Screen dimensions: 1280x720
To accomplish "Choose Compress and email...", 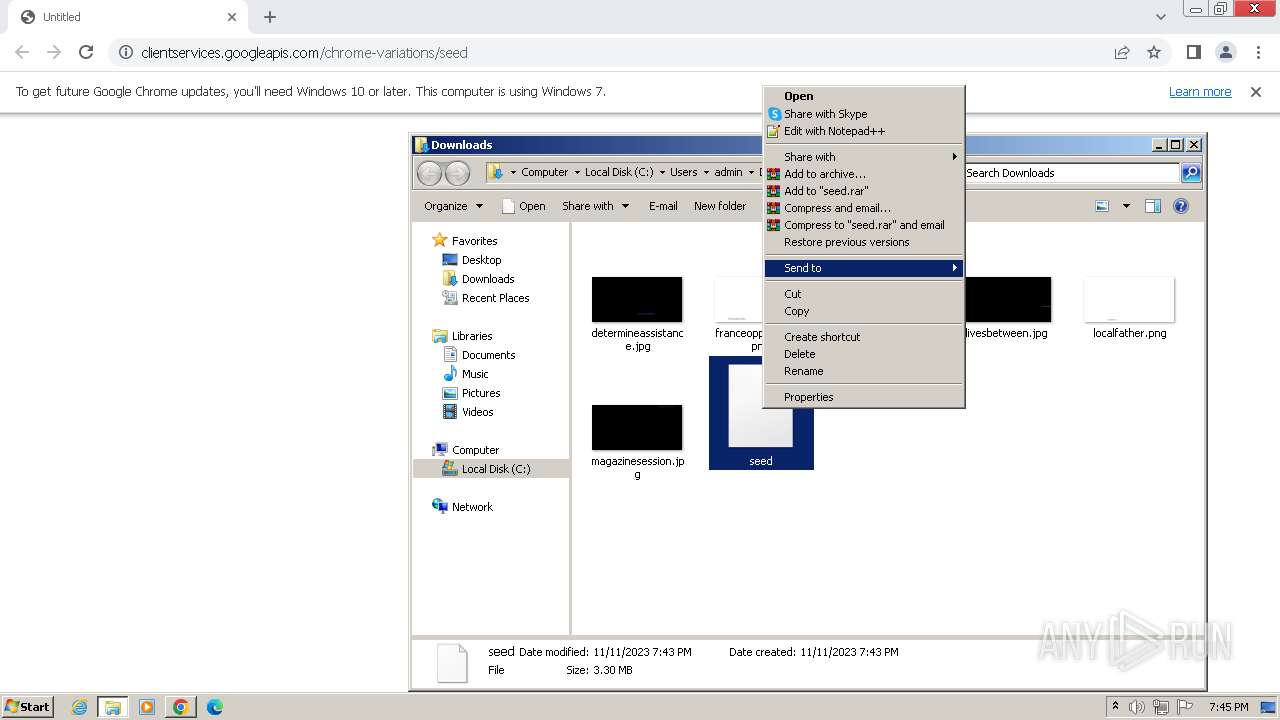I will point(864,208).
